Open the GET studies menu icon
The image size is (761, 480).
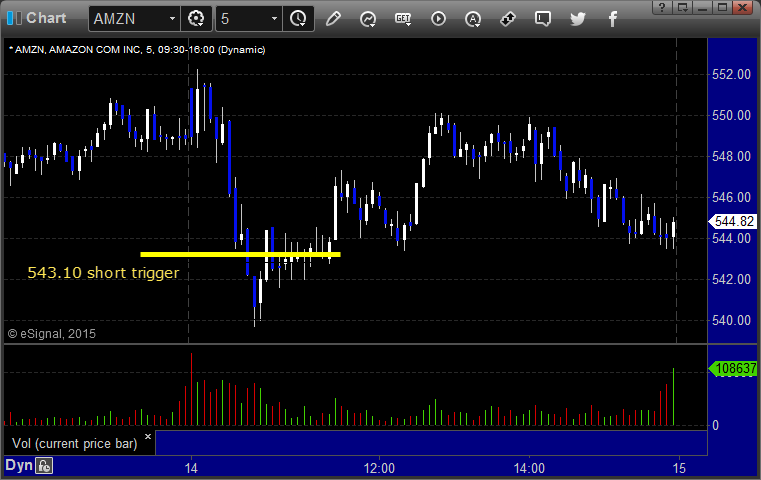(x=403, y=19)
